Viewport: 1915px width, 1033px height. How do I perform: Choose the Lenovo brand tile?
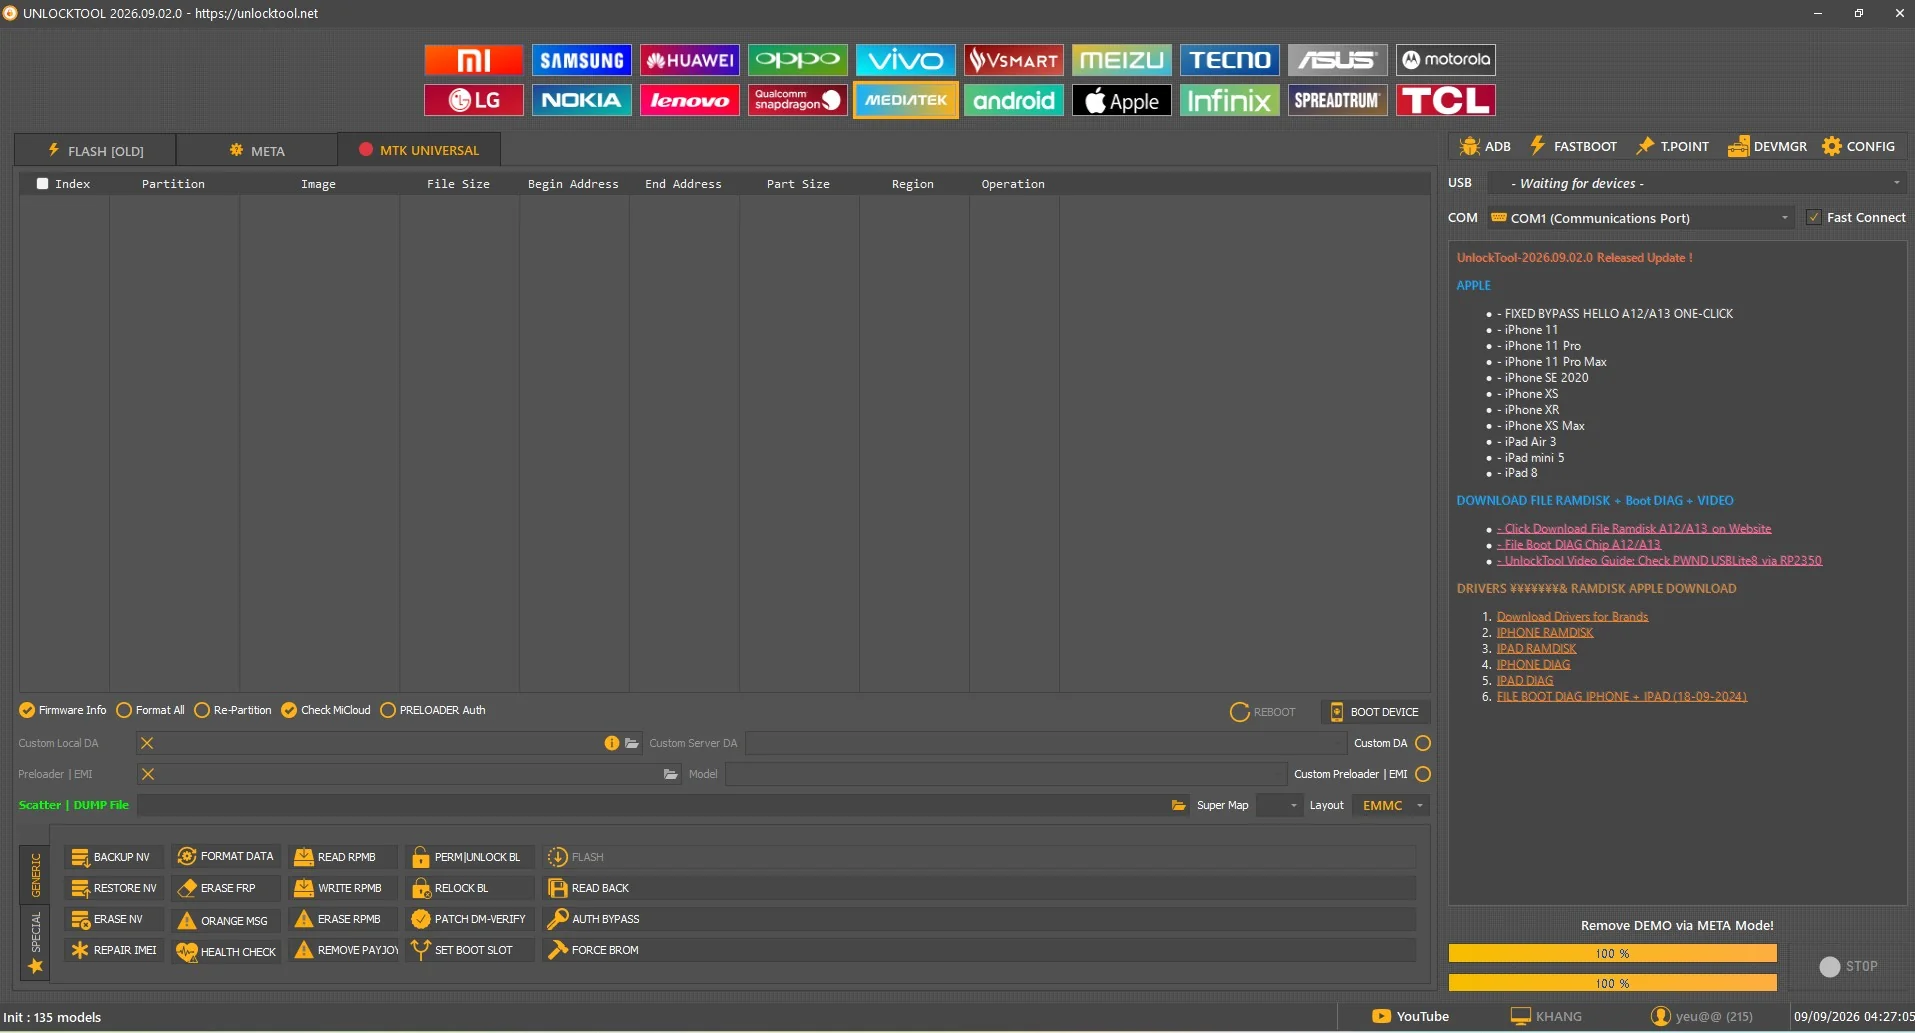[689, 100]
